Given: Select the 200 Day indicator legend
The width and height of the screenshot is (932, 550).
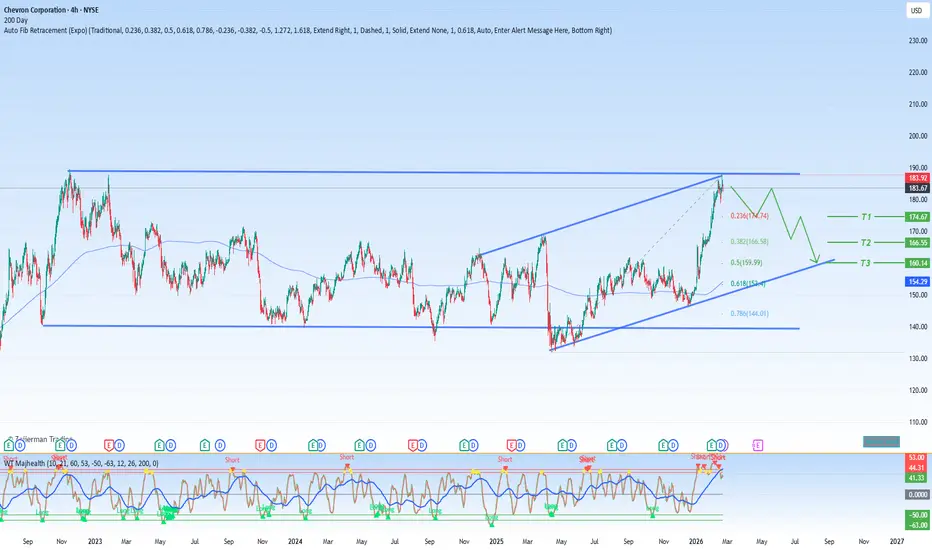Looking at the screenshot, I should tap(16, 20).
